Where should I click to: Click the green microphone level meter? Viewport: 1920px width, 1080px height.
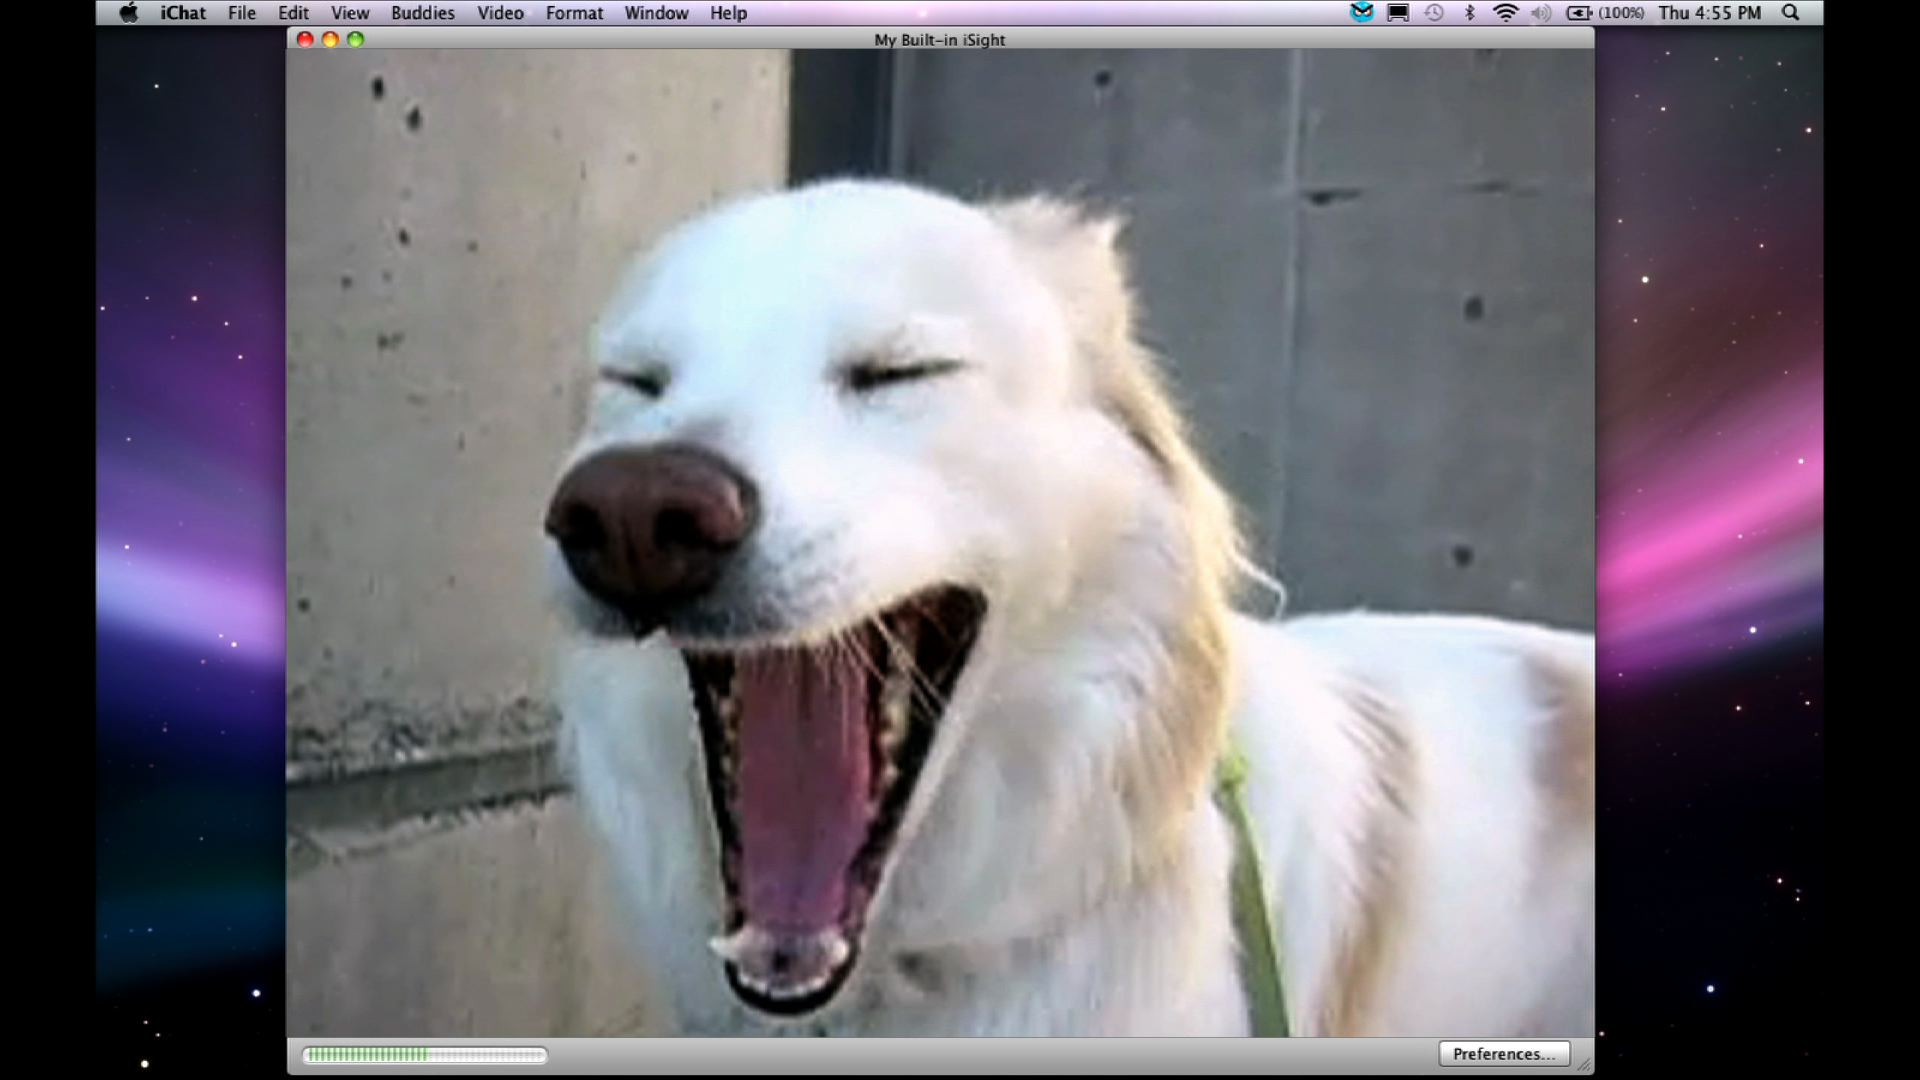pyautogui.click(x=425, y=1055)
